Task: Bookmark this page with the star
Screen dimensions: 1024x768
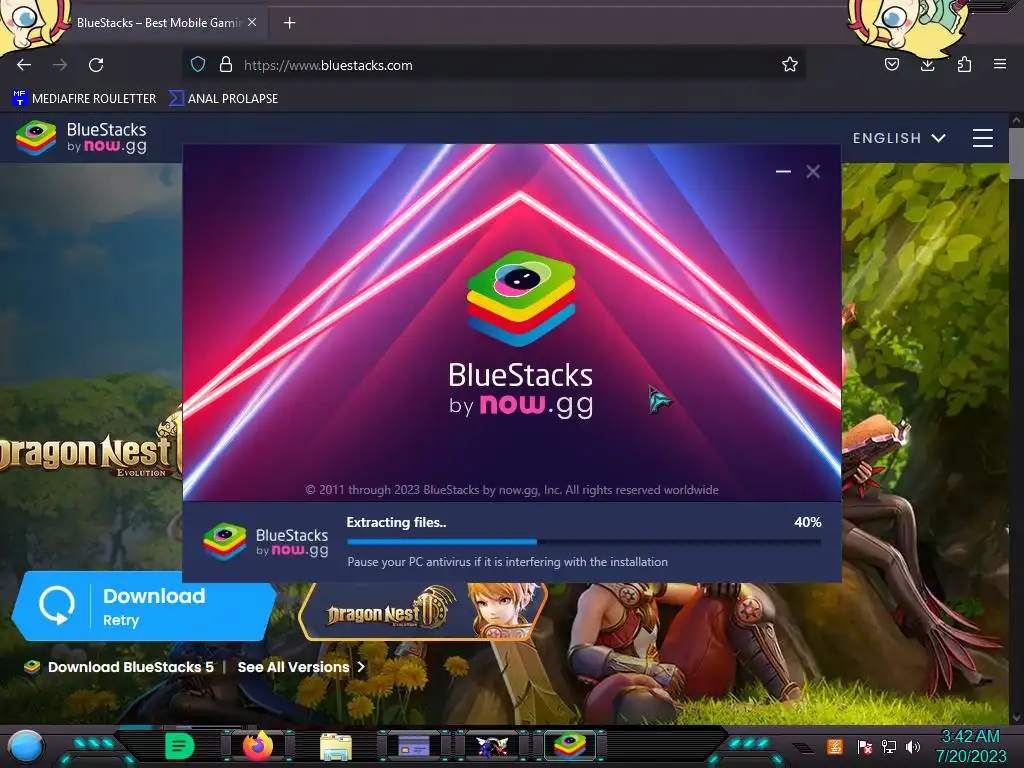Action: click(x=790, y=65)
